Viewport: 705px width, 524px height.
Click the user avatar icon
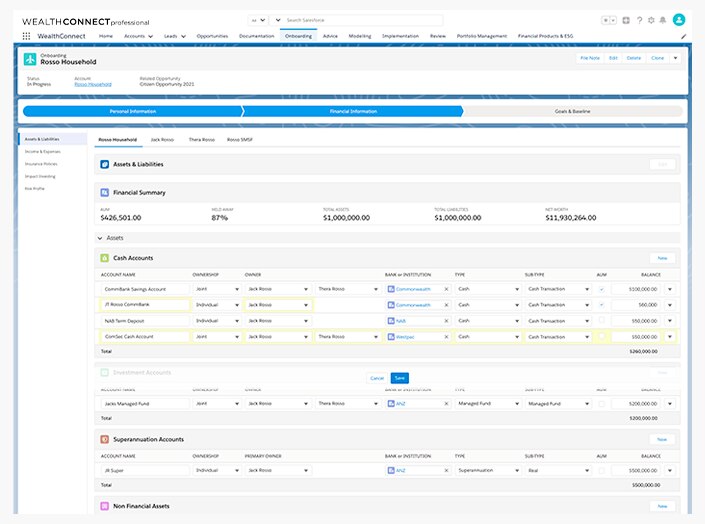pos(678,20)
